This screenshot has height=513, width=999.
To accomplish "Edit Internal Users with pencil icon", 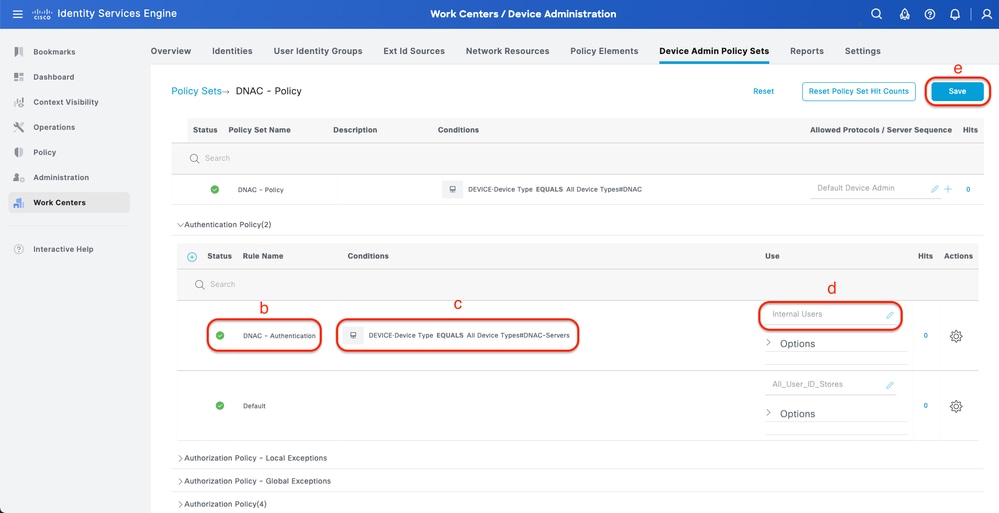I will click(x=889, y=315).
